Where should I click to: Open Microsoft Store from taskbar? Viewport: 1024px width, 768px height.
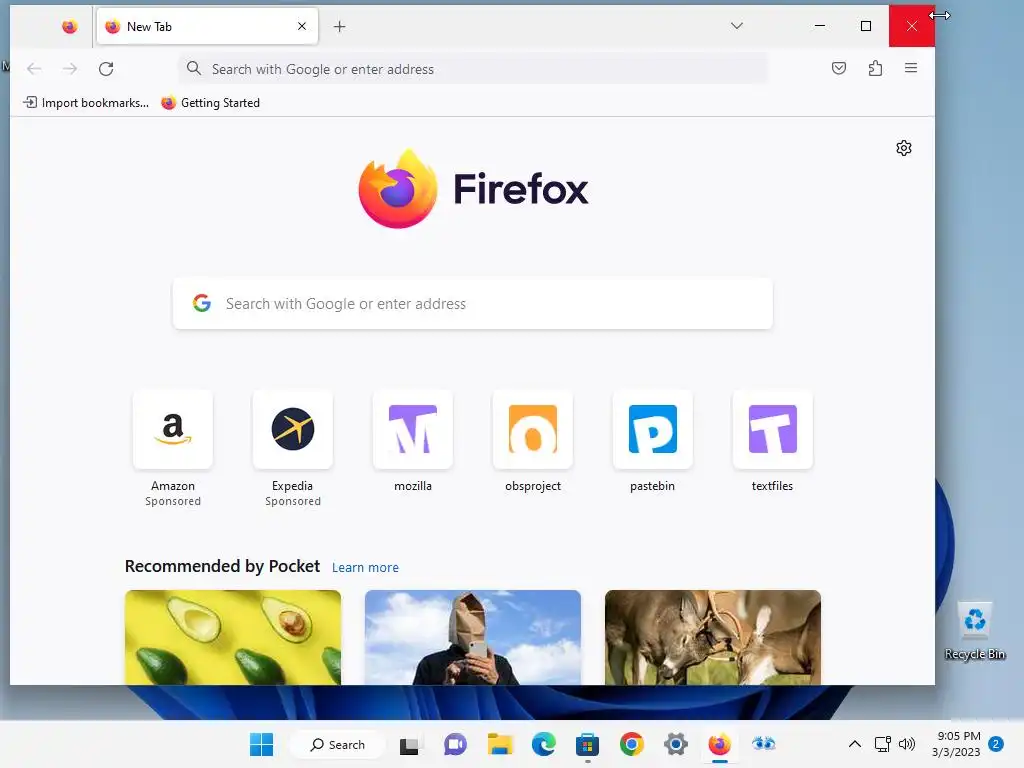pyautogui.click(x=587, y=744)
